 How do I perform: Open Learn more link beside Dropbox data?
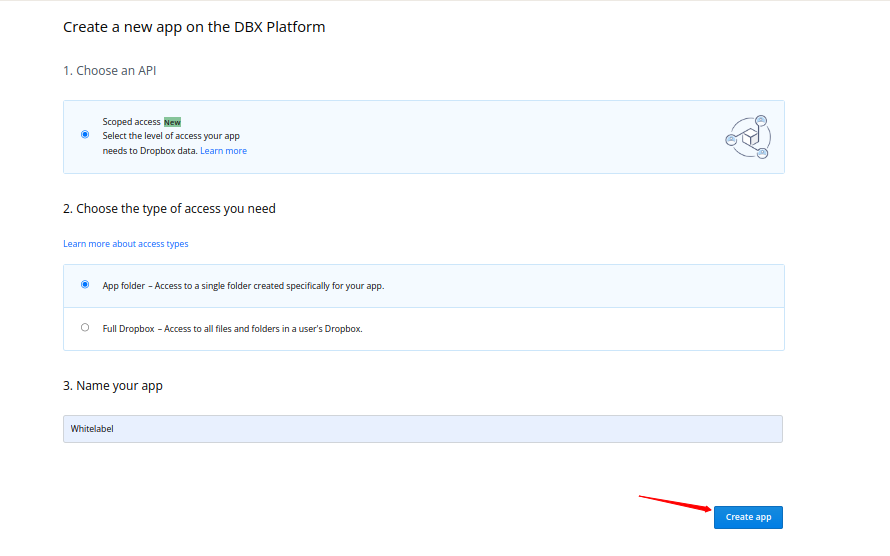coord(223,151)
